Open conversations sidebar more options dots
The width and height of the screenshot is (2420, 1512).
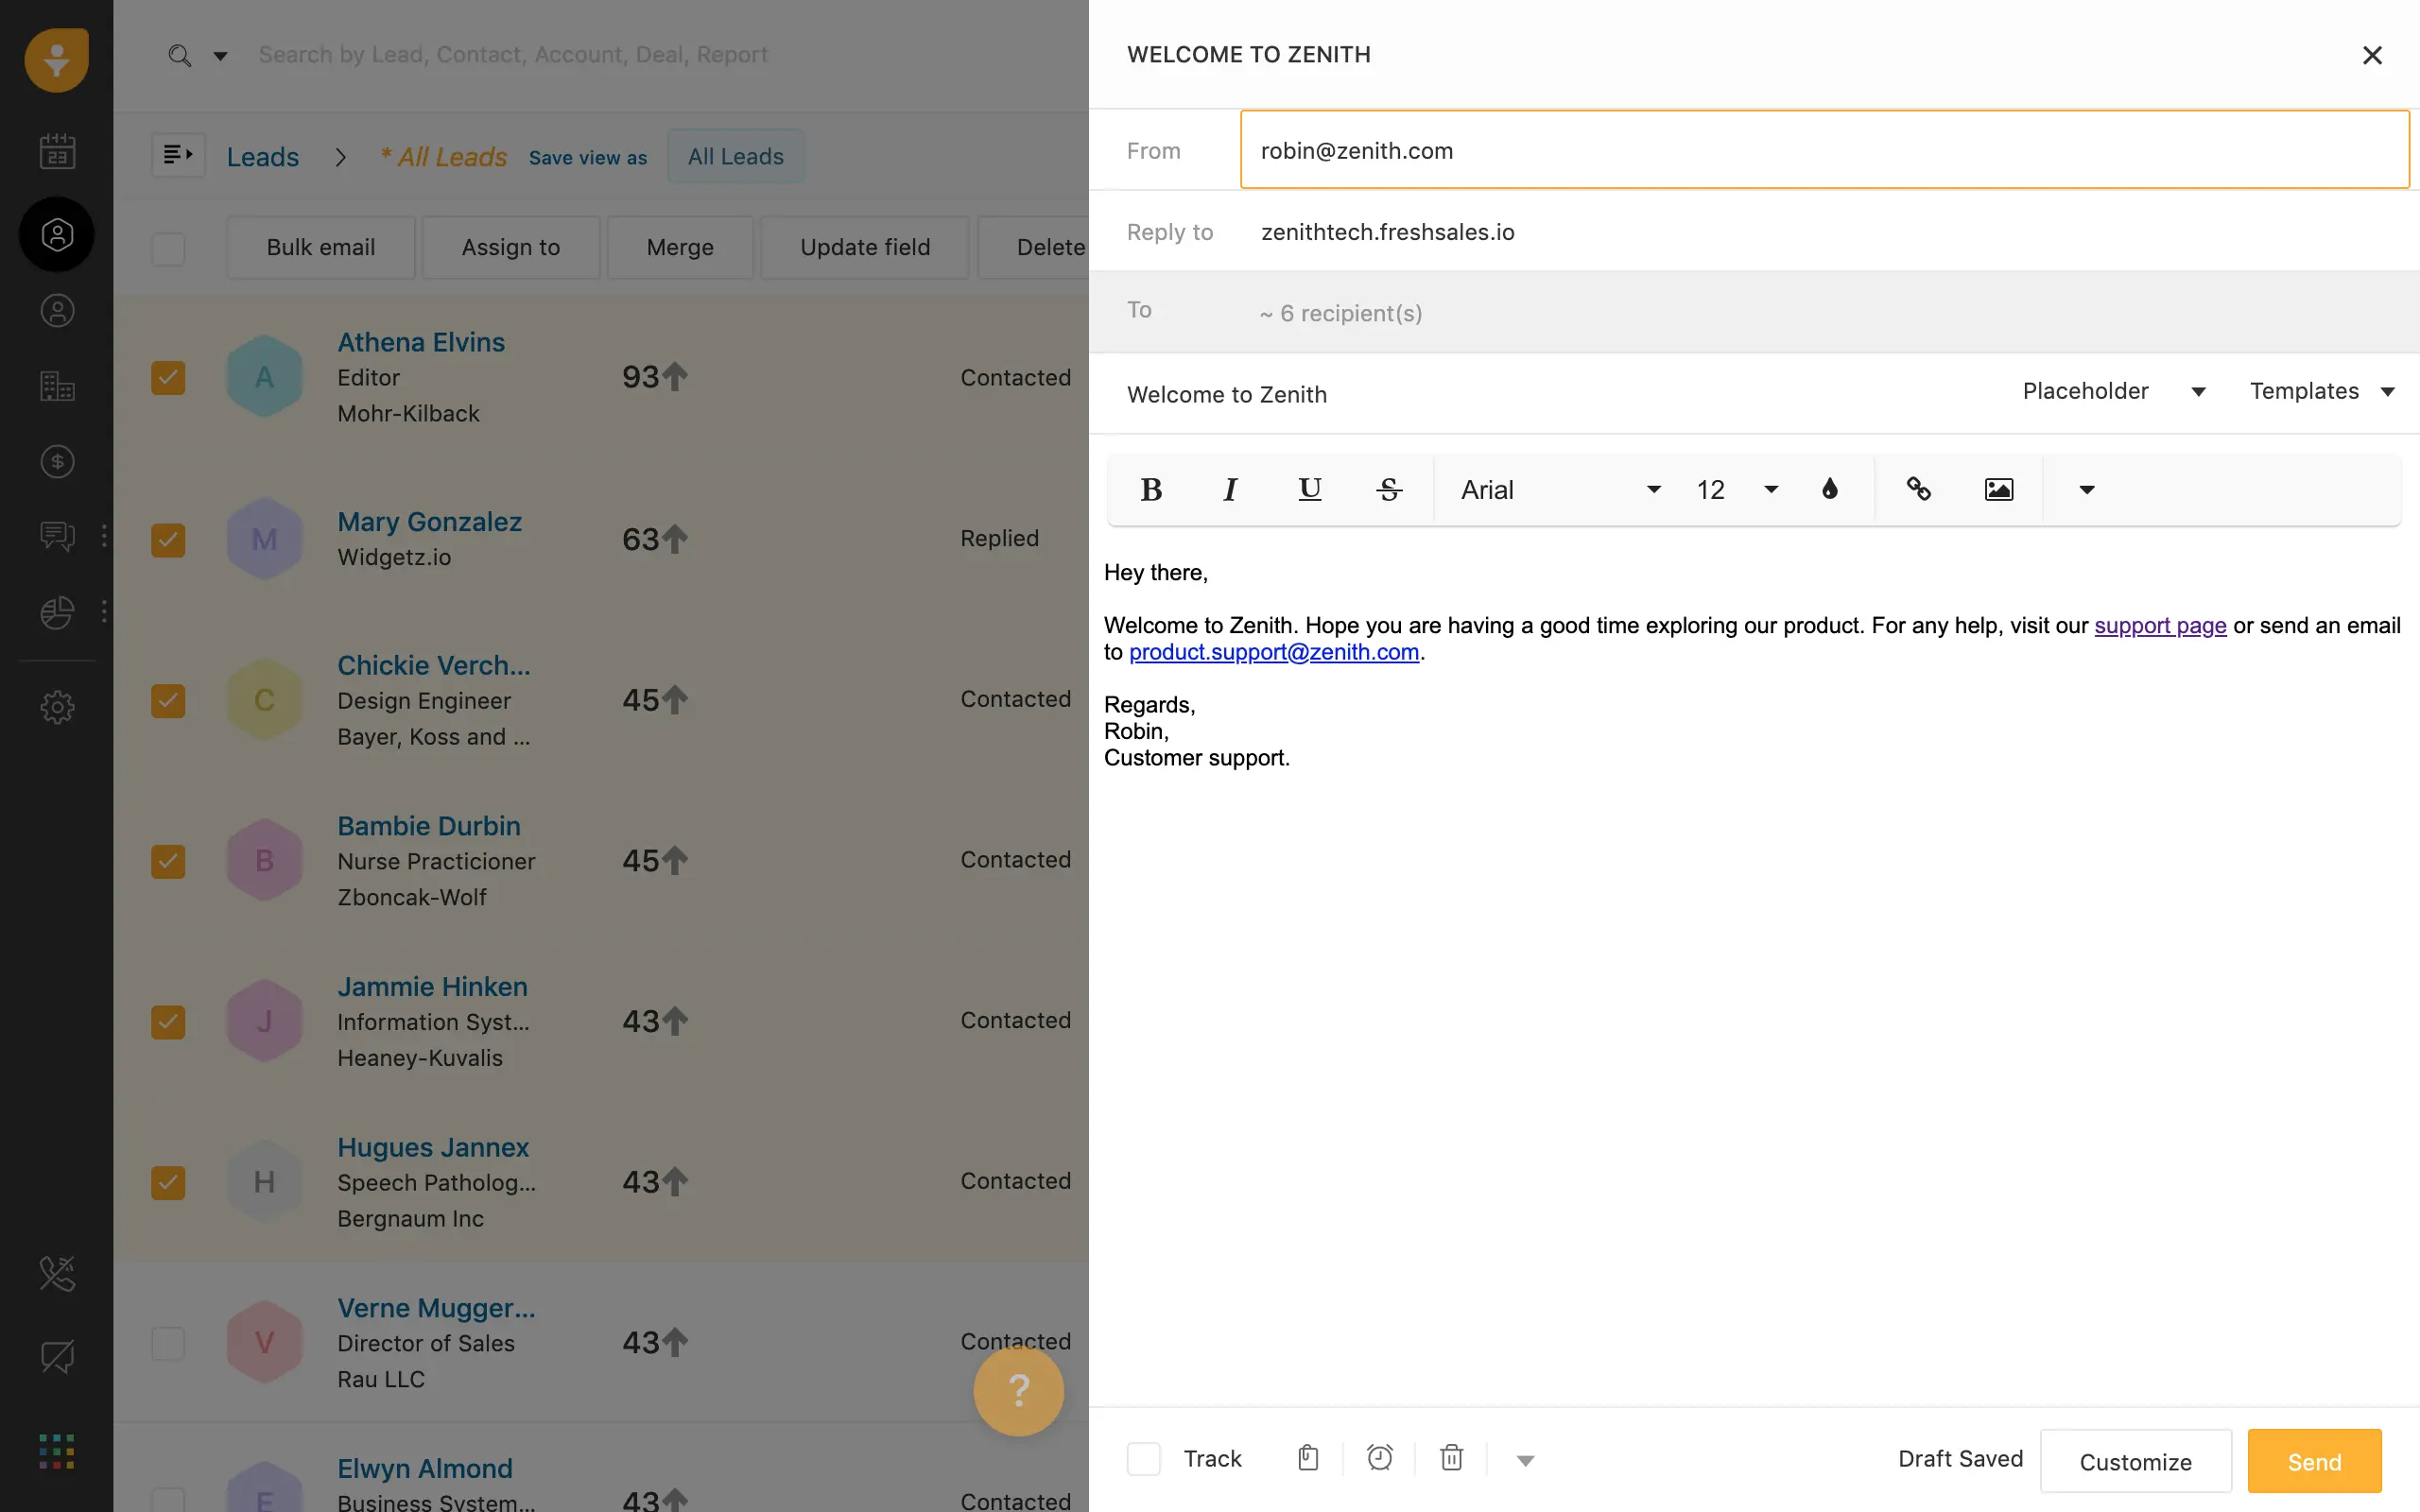pyautogui.click(x=104, y=536)
